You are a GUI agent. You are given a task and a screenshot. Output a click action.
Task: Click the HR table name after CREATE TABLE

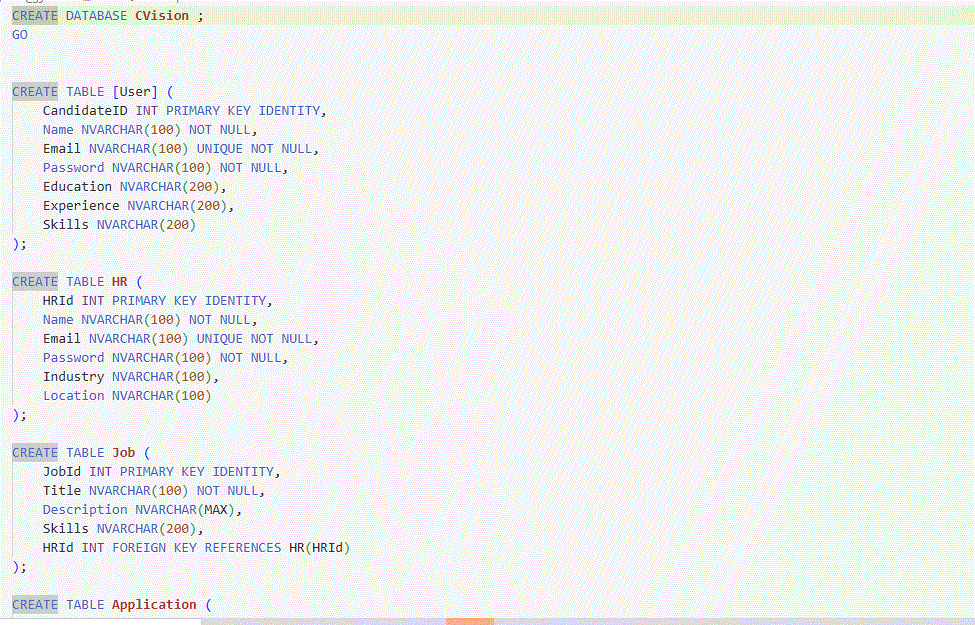pos(119,282)
